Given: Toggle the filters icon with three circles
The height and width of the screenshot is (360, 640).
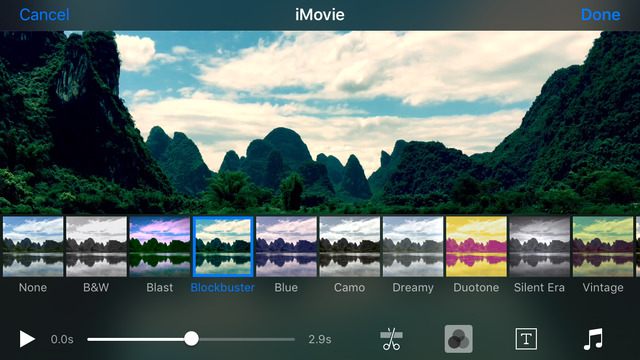Looking at the screenshot, I should coord(458,339).
